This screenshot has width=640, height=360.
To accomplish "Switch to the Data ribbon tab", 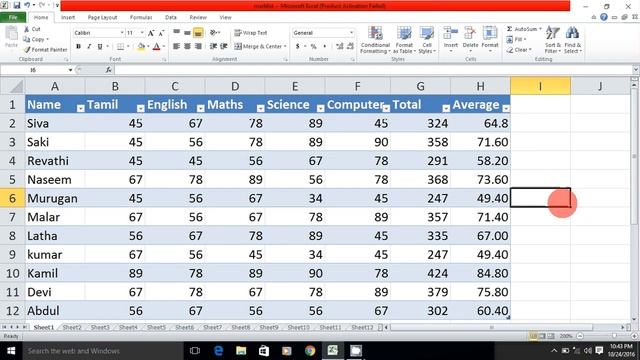I will click(171, 18).
